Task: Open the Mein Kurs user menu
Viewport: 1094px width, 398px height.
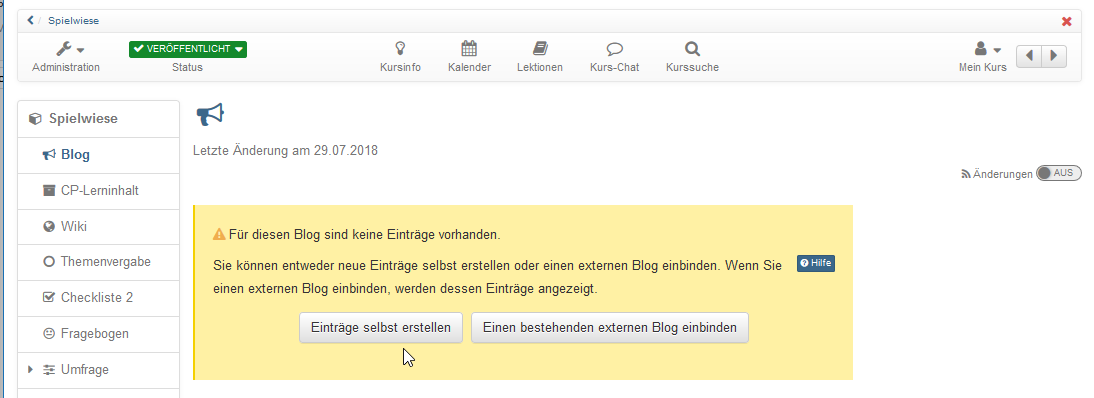Action: click(983, 57)
